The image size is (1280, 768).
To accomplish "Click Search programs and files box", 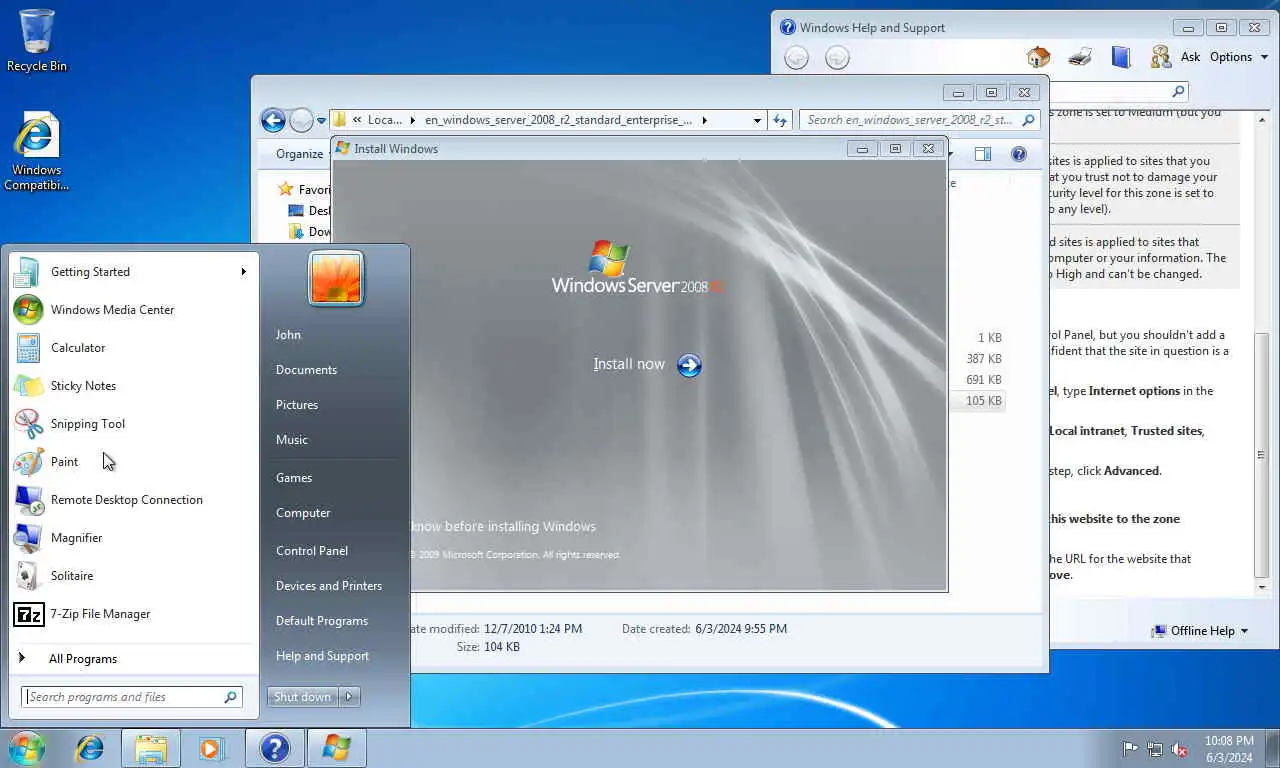I will 131,697.
